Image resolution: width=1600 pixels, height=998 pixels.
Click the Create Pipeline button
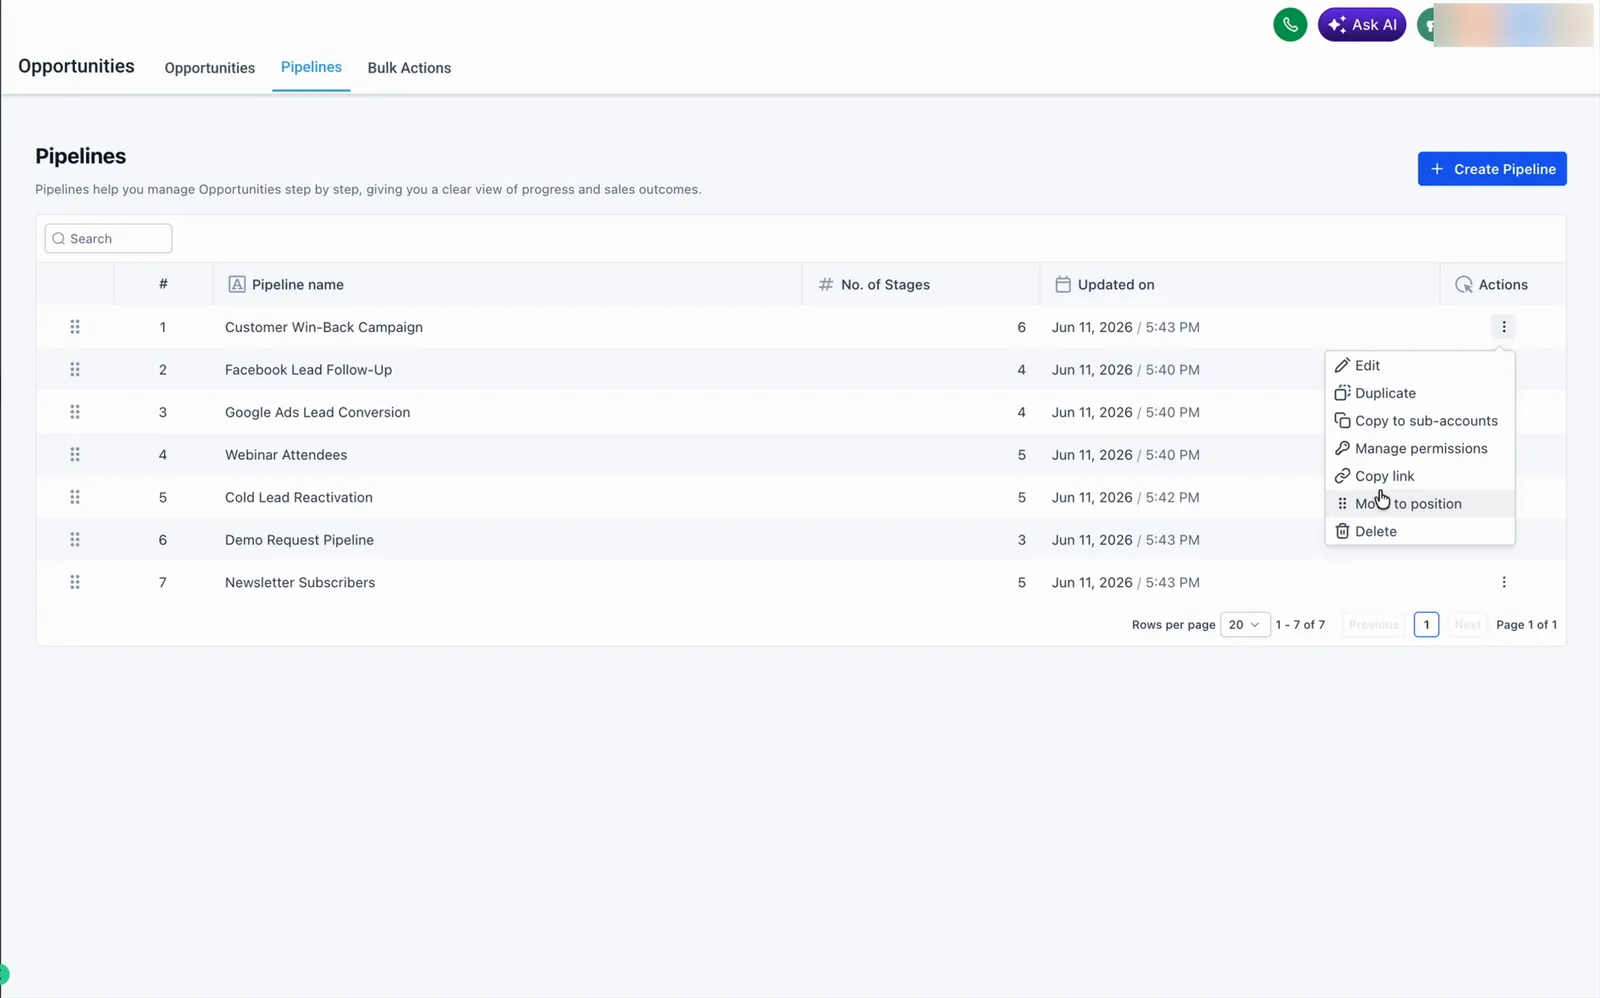click(1492, 169)
